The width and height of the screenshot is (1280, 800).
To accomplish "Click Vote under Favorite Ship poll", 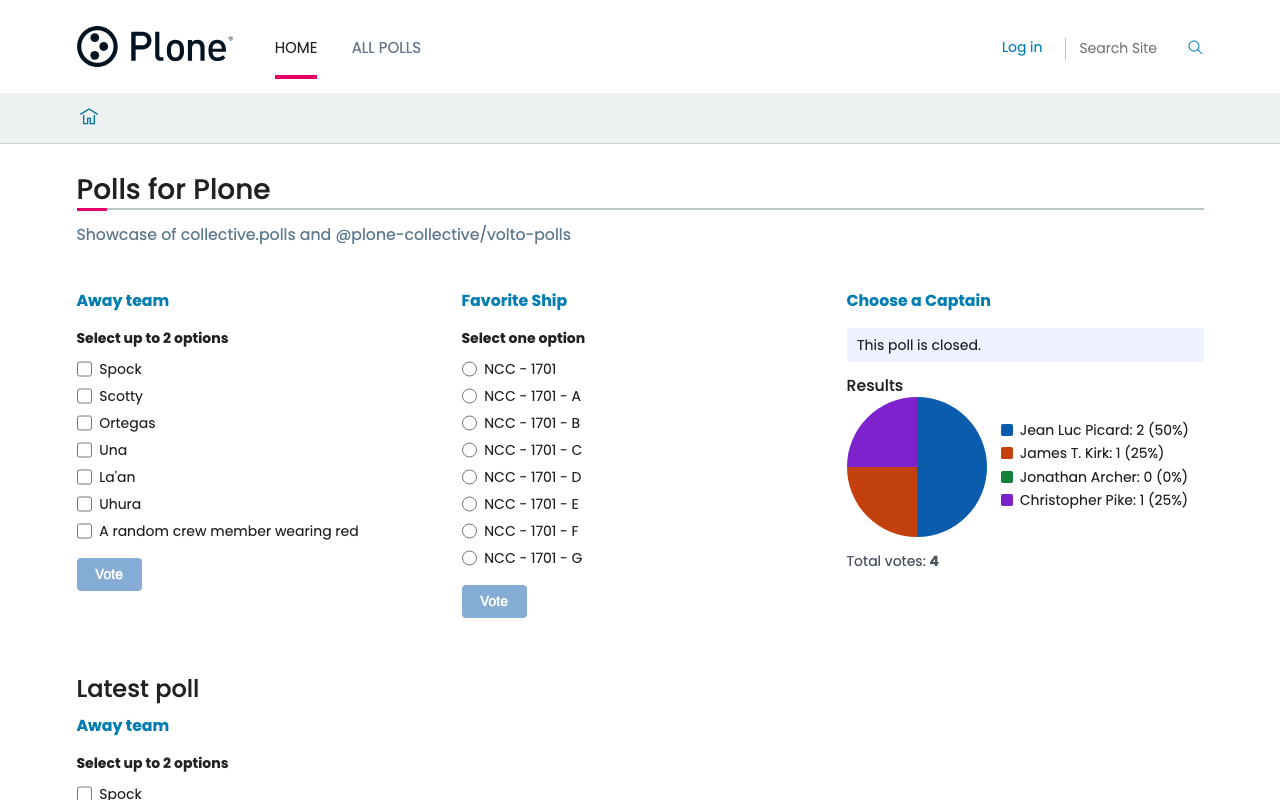I will tap(494, 601).
